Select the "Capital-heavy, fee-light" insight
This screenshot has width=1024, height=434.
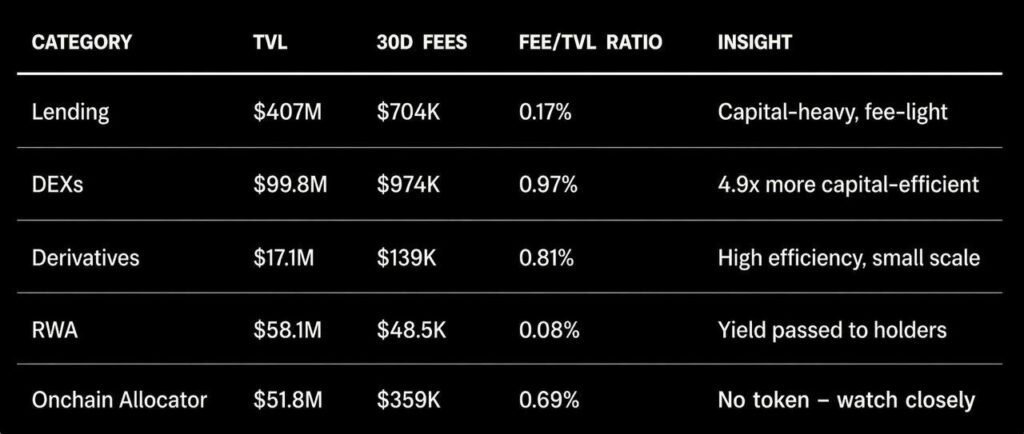[x=832, y=112]
